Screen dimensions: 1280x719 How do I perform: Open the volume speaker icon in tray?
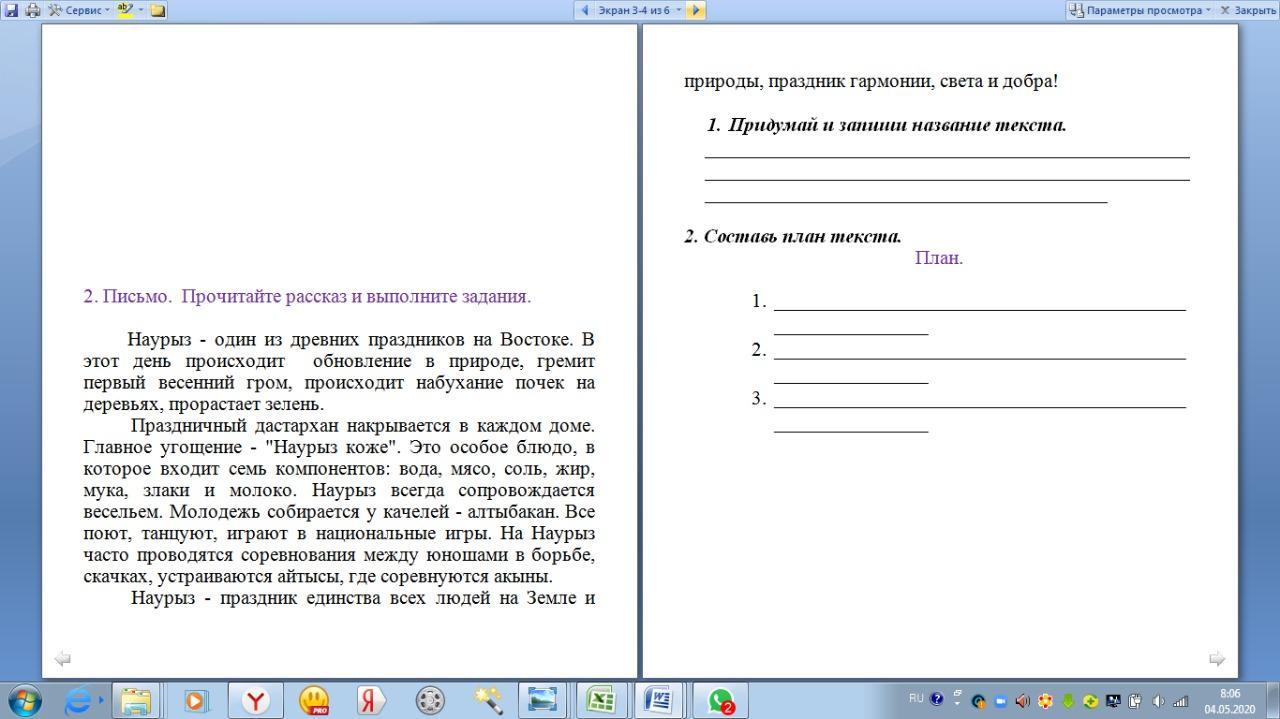1158,701
